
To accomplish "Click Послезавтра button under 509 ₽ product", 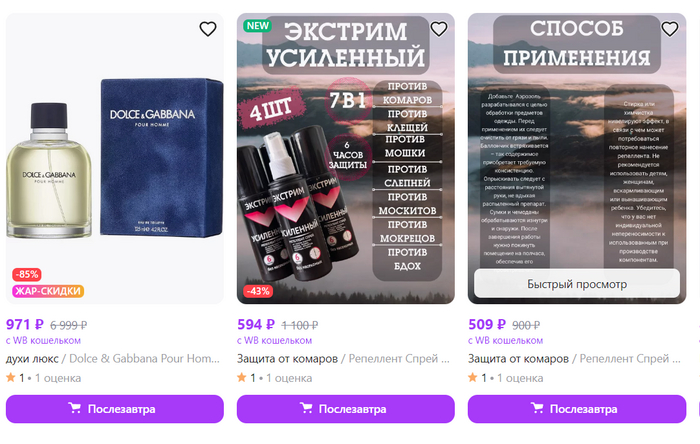I will [577, 409].
